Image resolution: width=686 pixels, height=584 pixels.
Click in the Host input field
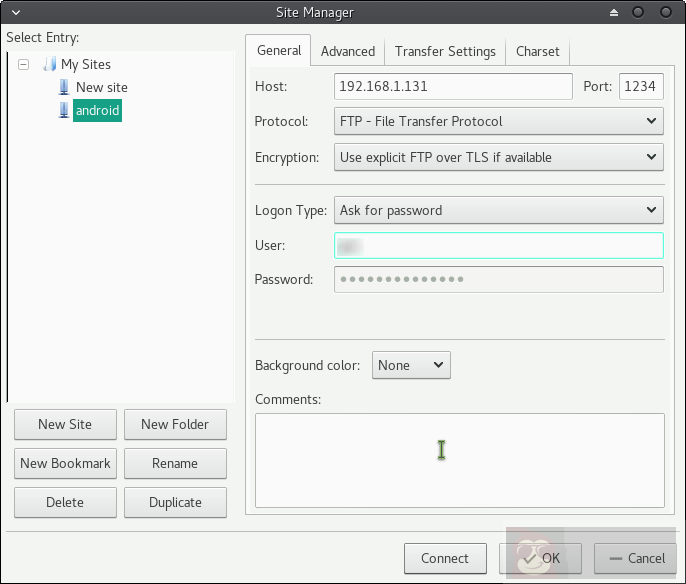pos(452,86)
